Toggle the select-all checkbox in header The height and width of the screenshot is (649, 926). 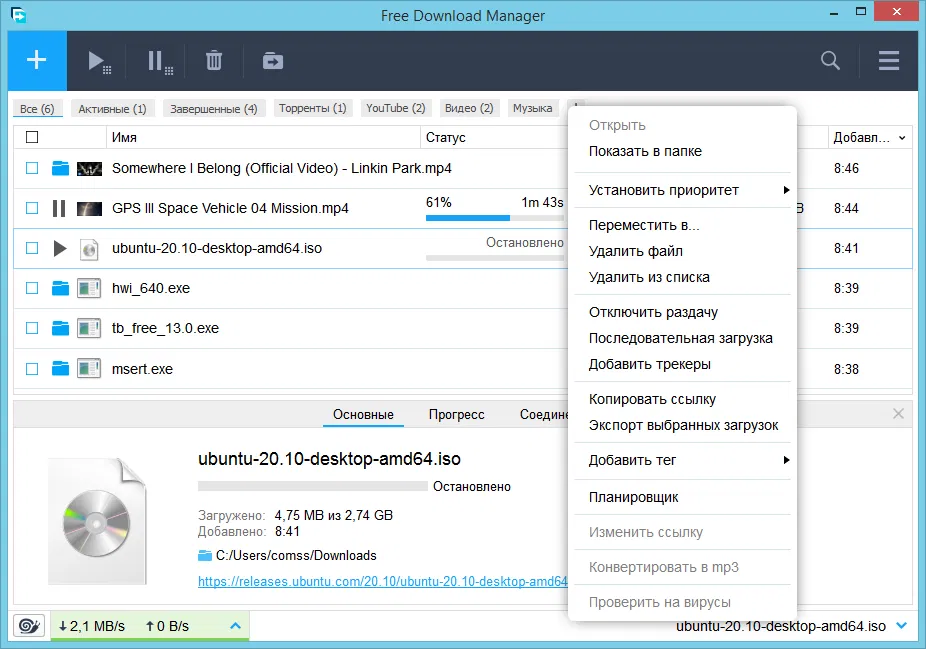[x=32, y=137]
